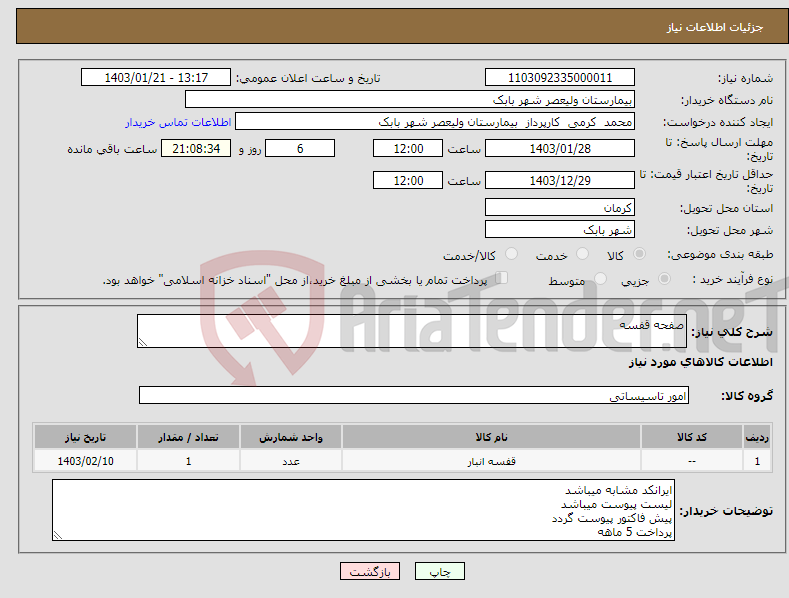Click the نام کالا column header
789x598 pixels.
(x=491, y=437)
